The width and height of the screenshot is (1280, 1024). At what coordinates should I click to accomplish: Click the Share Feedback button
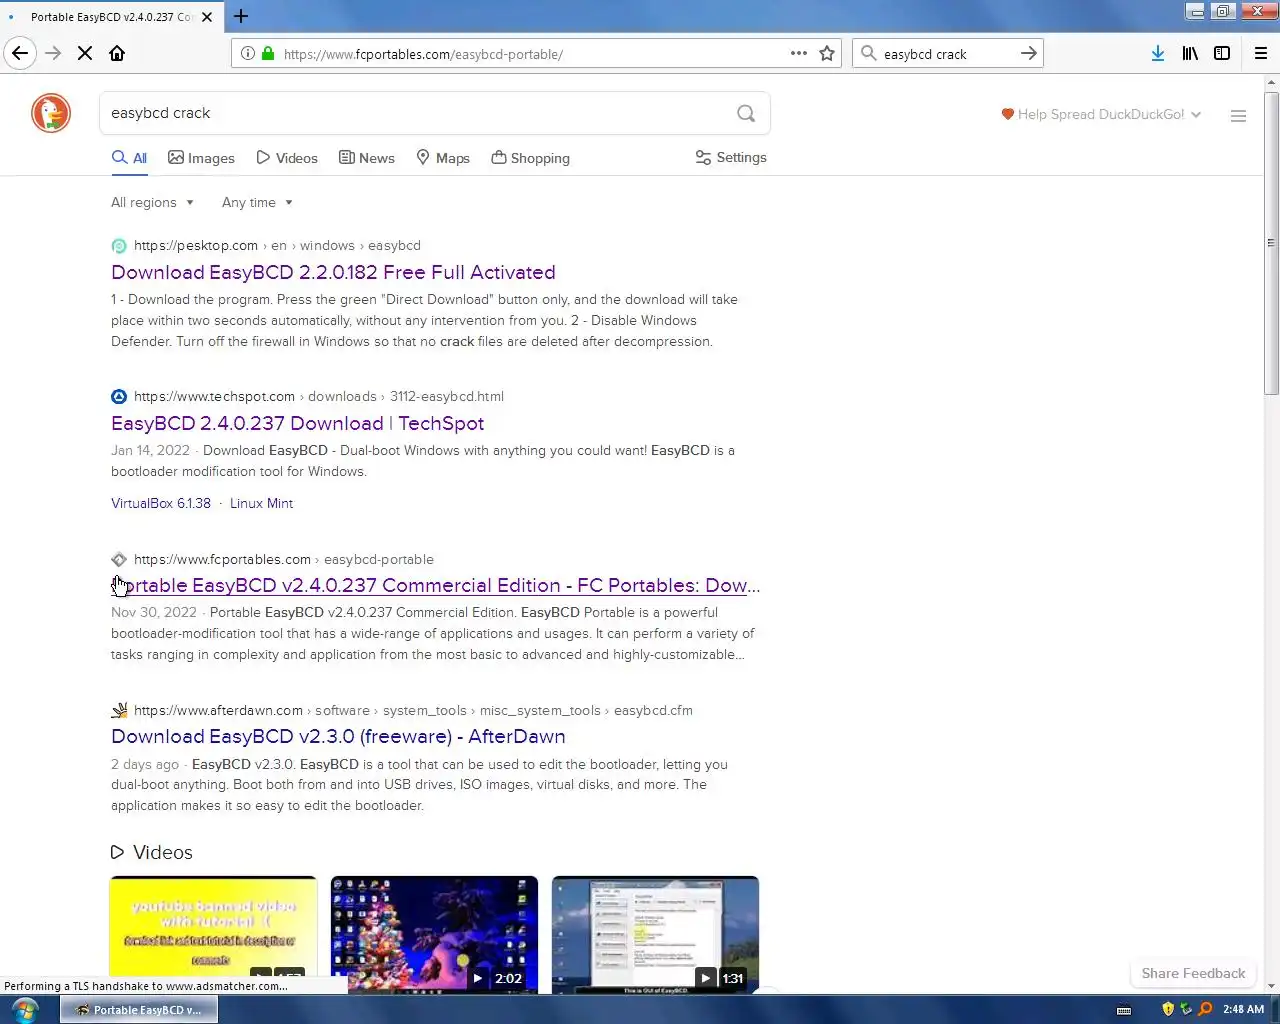(x=1193, y=973)
